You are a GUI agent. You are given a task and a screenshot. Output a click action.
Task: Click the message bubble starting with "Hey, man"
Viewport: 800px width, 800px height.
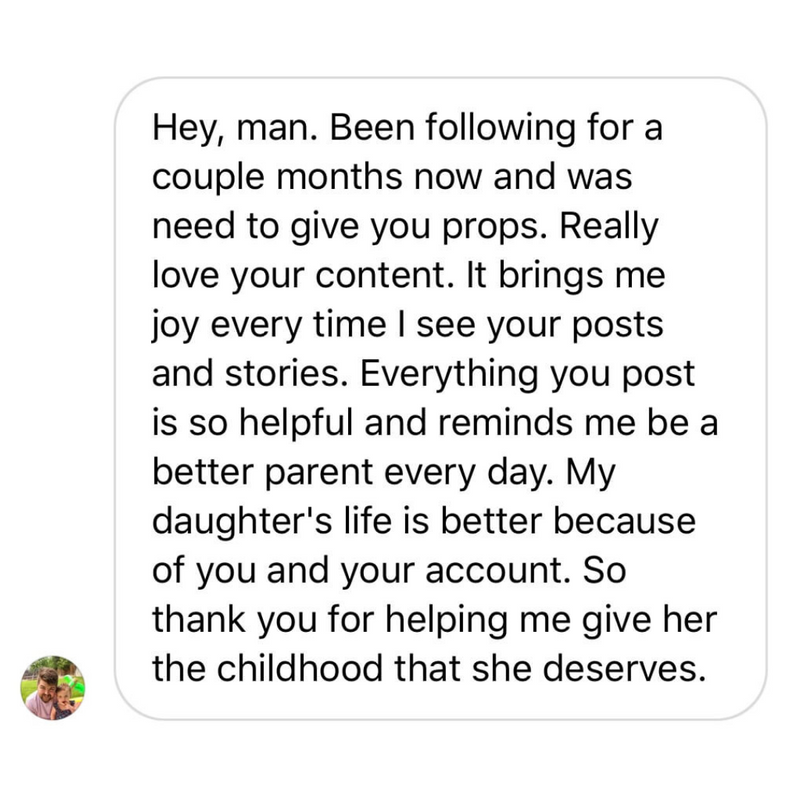(x=440, y=400)
